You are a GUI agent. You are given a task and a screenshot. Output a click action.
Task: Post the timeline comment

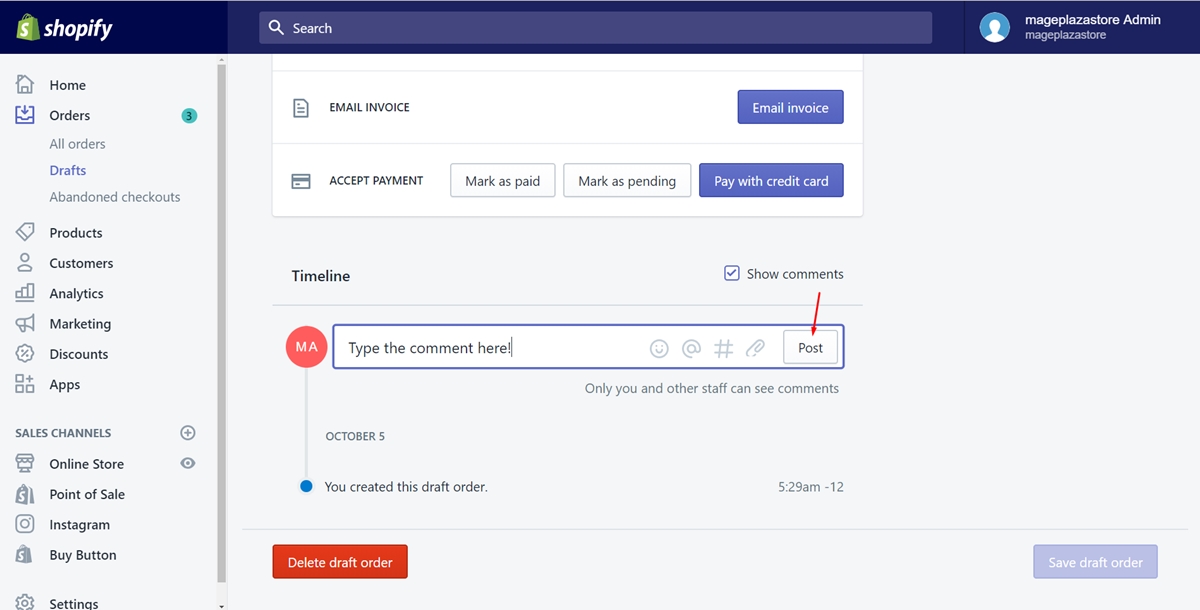click(x=810, y=347)
